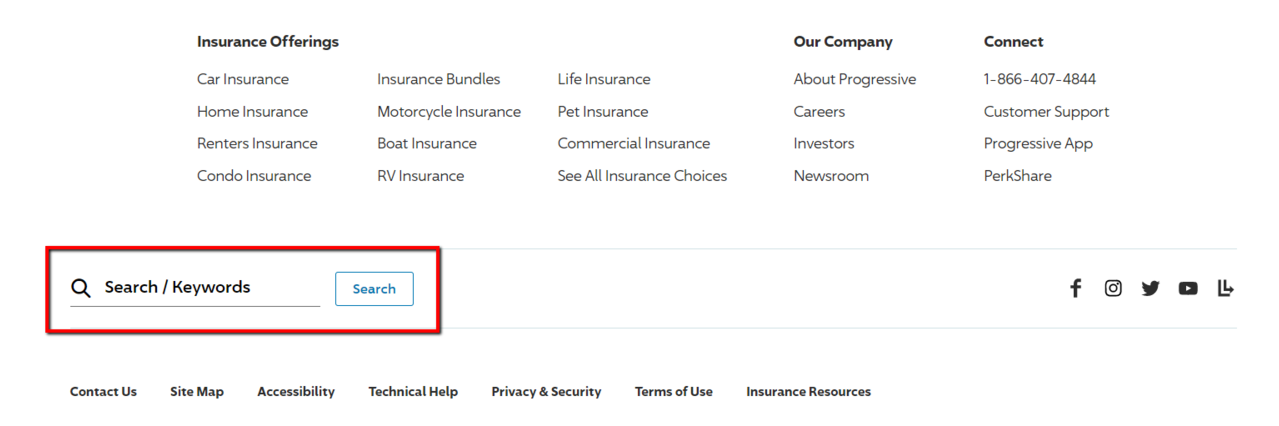The height and width of the screenshot is (426, 1279).
Task: Visit the About Progressive page
Action: pyautogui.click(x=855, y=79)
